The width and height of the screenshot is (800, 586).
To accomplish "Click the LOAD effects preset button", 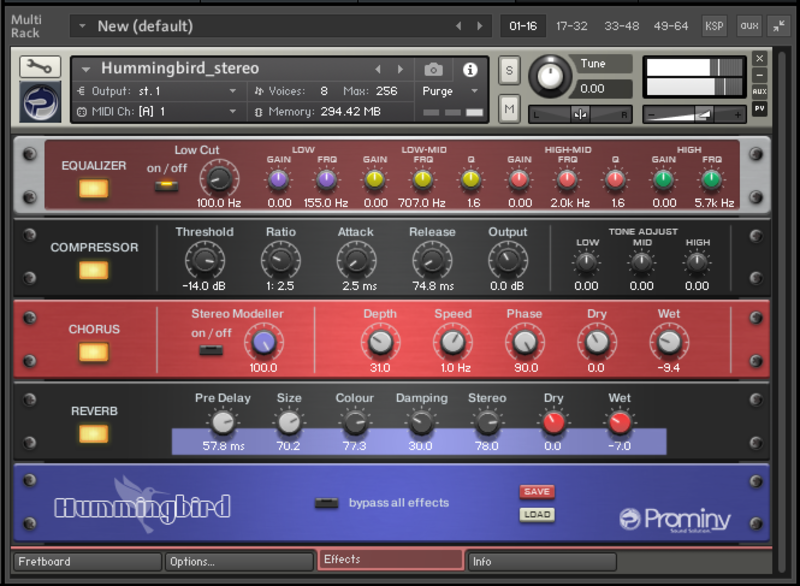I will [x=536, y=515].
